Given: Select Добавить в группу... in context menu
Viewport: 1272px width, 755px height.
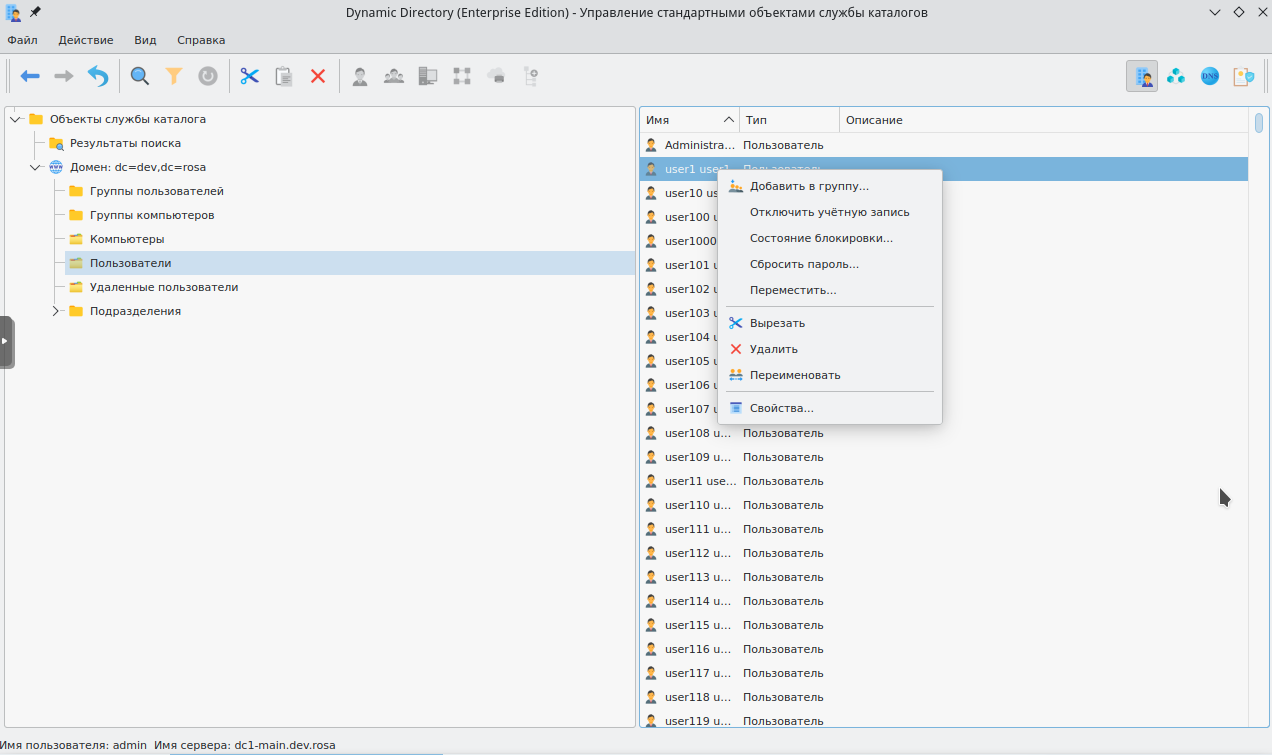Looking at the screenshot, I should tap(809, 186).
